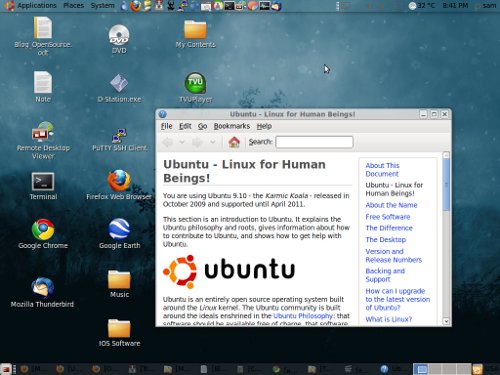
Task: Click the help window entry in taskbar
Action: click(393, 369)
